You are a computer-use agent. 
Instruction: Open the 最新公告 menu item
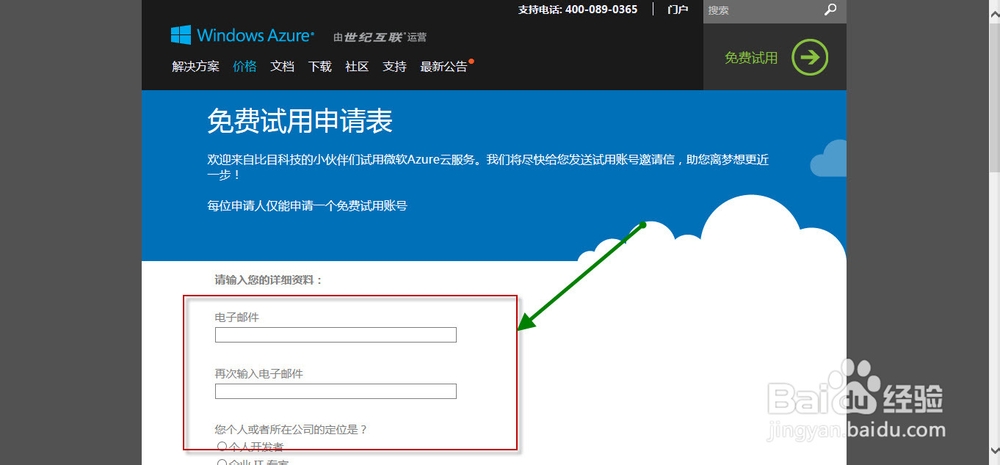coord(445,66)
